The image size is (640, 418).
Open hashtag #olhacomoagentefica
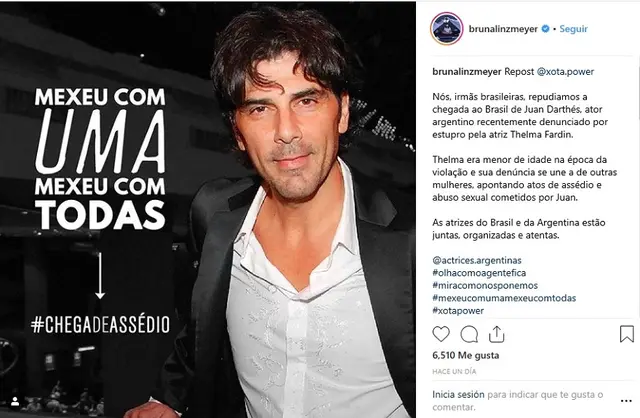(x=479, y=273)
